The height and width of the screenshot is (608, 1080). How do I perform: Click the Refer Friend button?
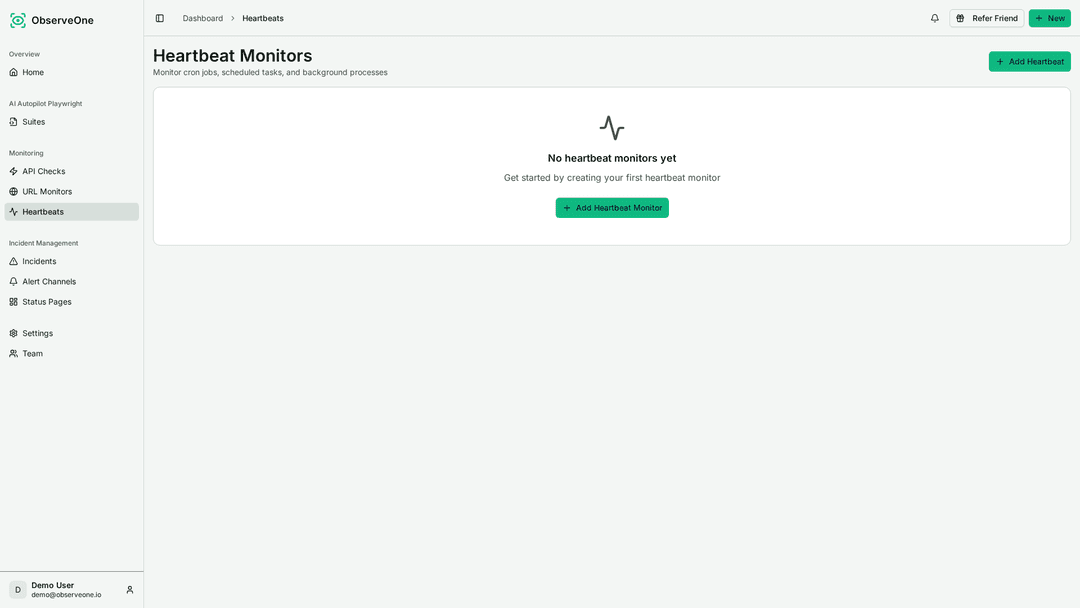tap(987, 19)
